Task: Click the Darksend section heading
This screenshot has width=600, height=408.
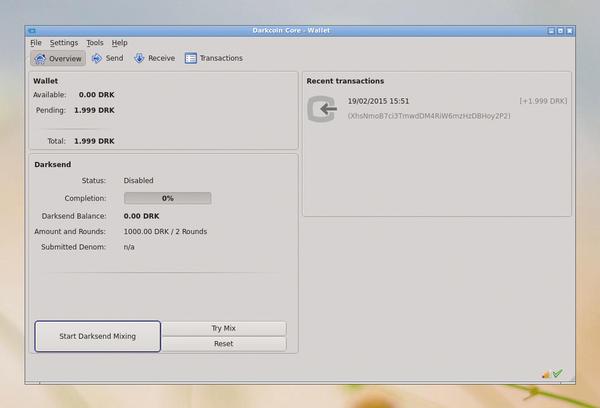Action: 52,164
